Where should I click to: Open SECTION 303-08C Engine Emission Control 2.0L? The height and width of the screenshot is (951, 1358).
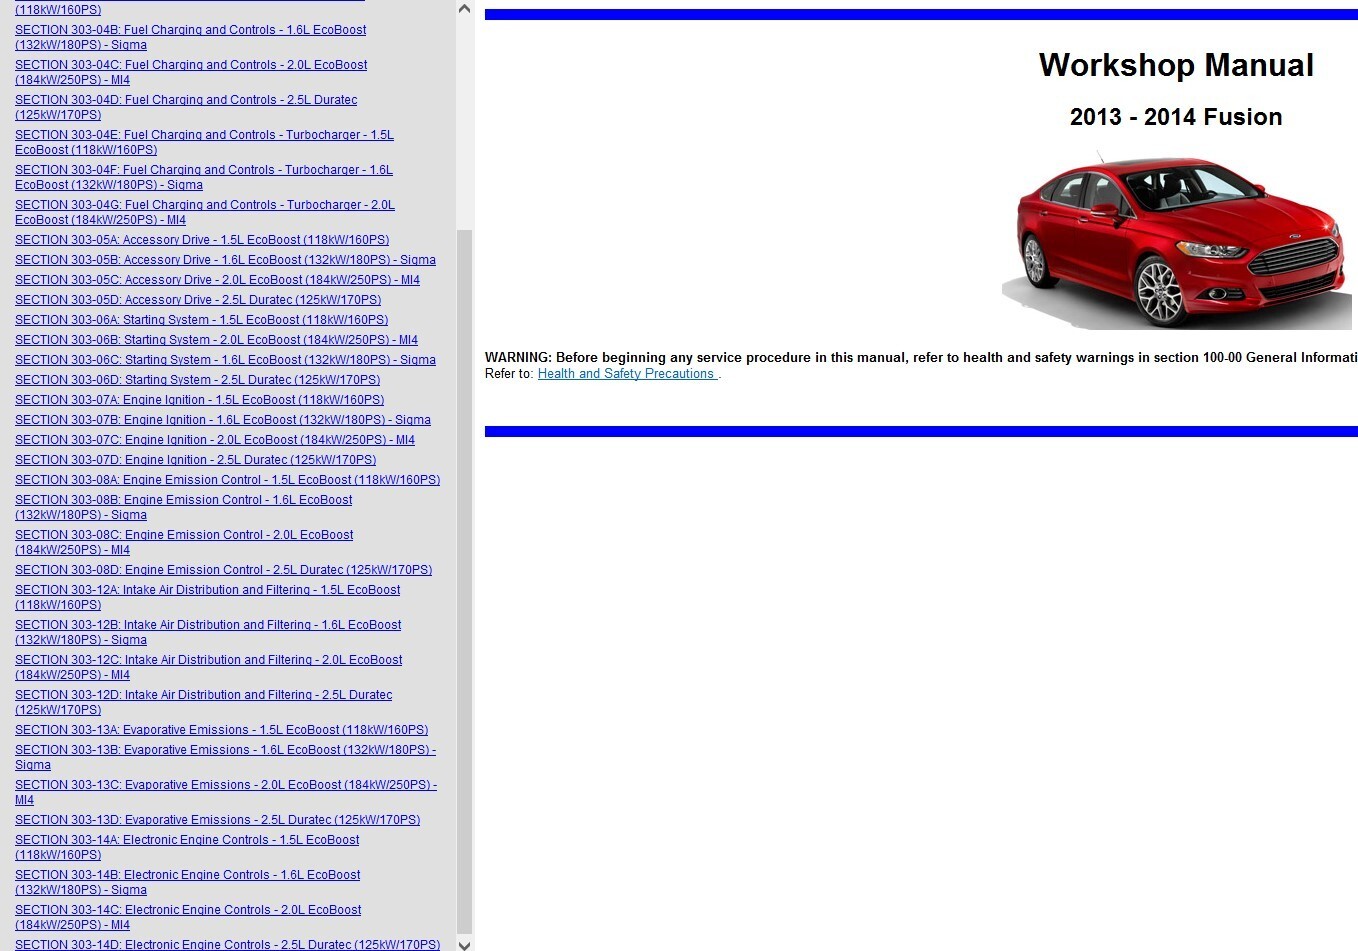point(184,542)
